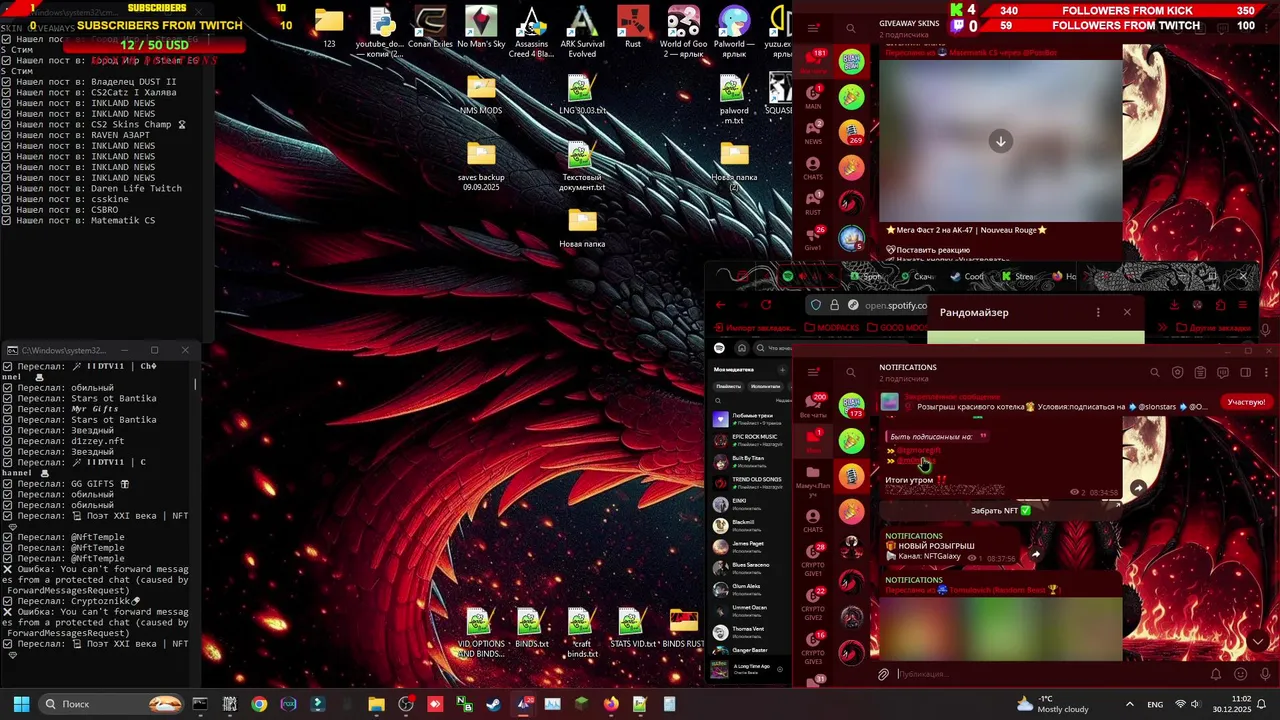
Task: Open Steam from the taskbar
Action: (x=494, y=704)
